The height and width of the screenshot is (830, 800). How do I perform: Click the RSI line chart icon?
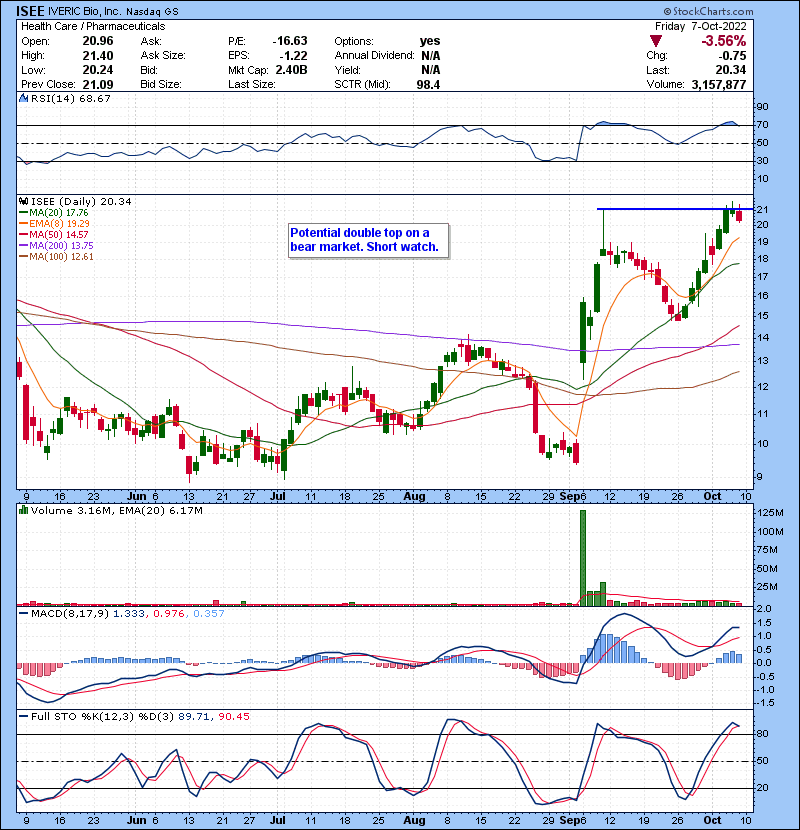pos(23,98)
